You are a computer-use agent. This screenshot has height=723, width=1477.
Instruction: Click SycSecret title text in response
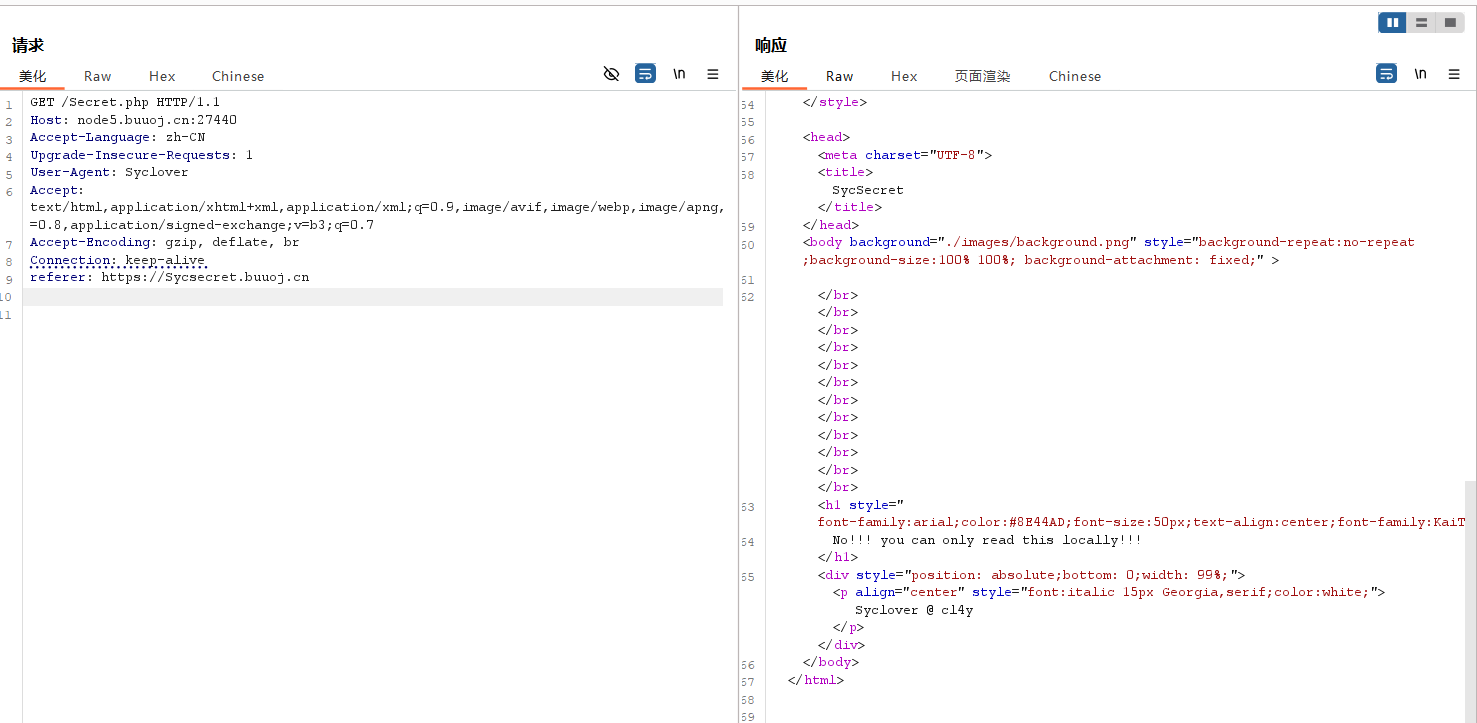[x=867, y=190]
